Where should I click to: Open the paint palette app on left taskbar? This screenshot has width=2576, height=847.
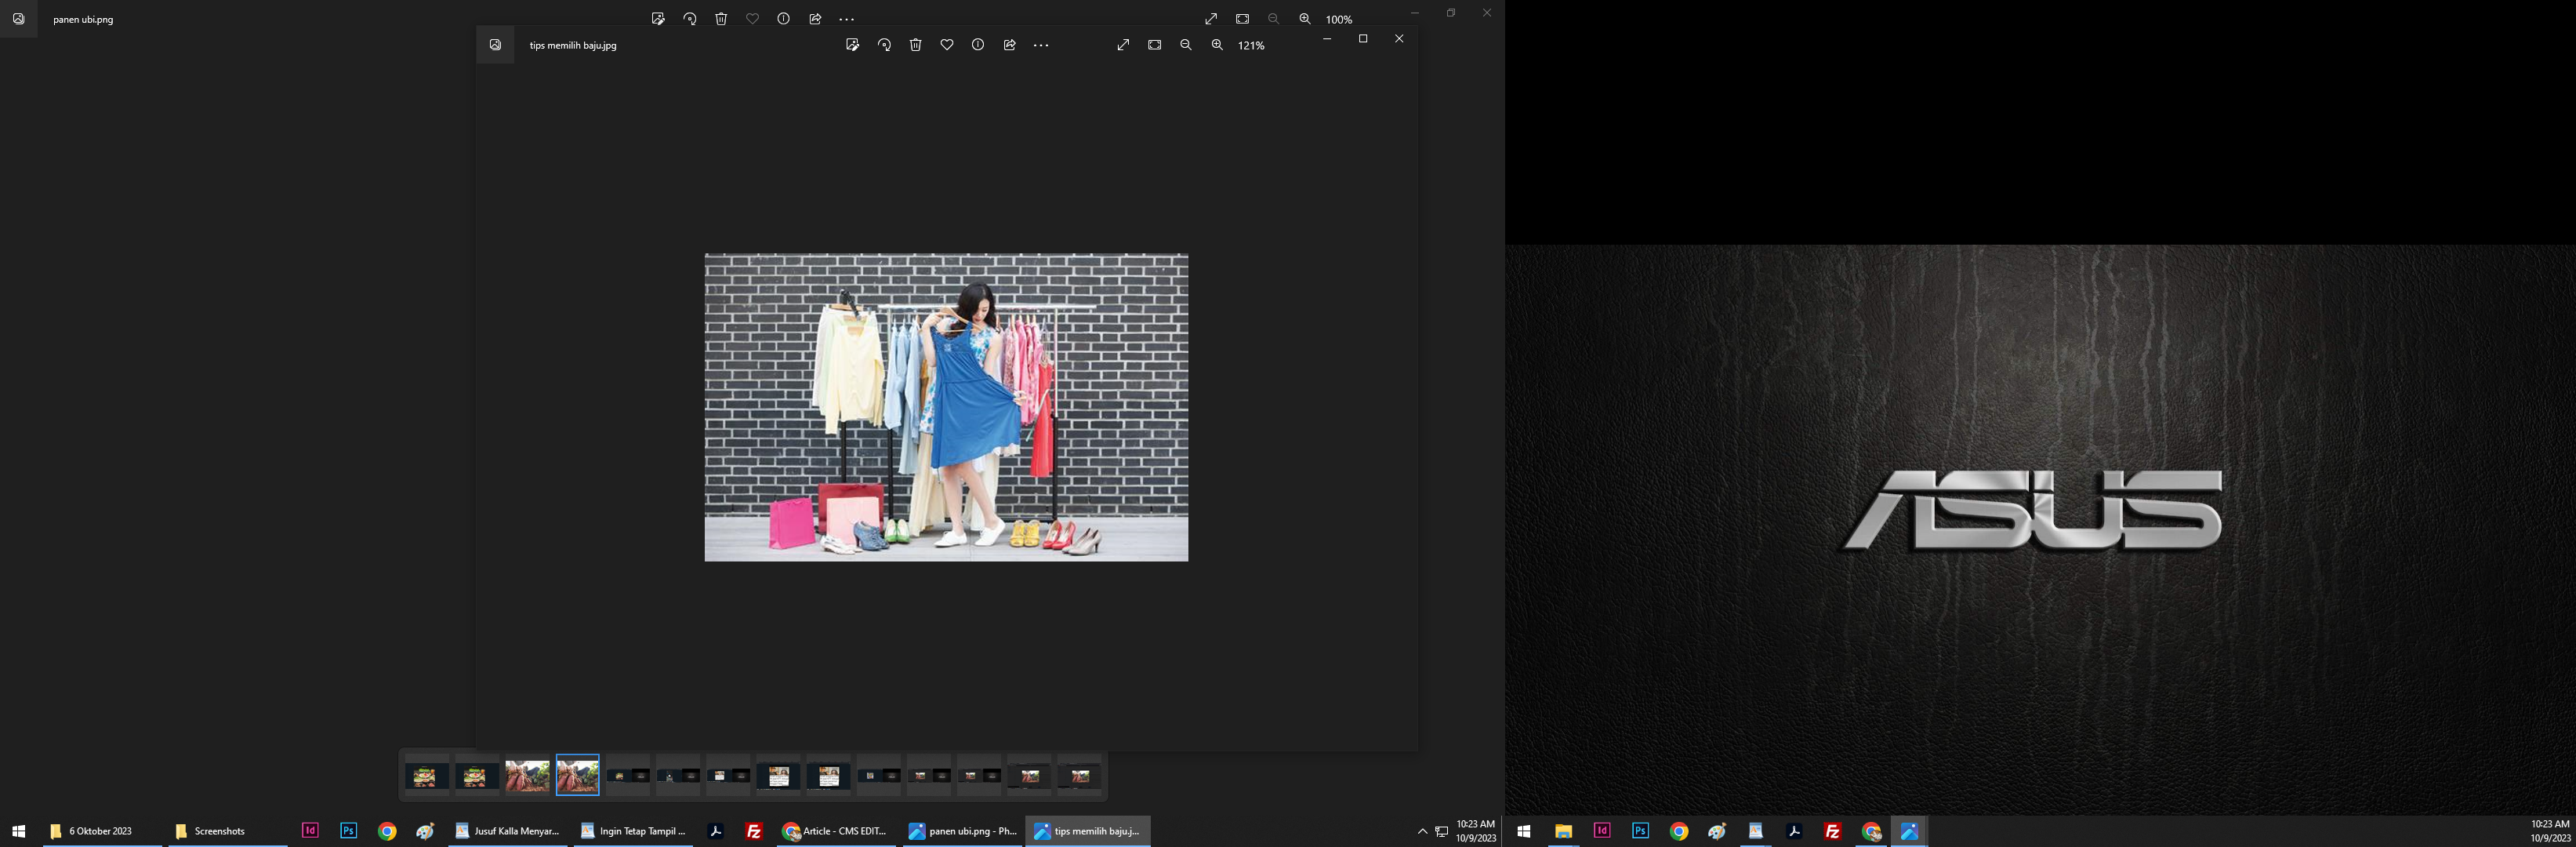(x=425, y=831)
